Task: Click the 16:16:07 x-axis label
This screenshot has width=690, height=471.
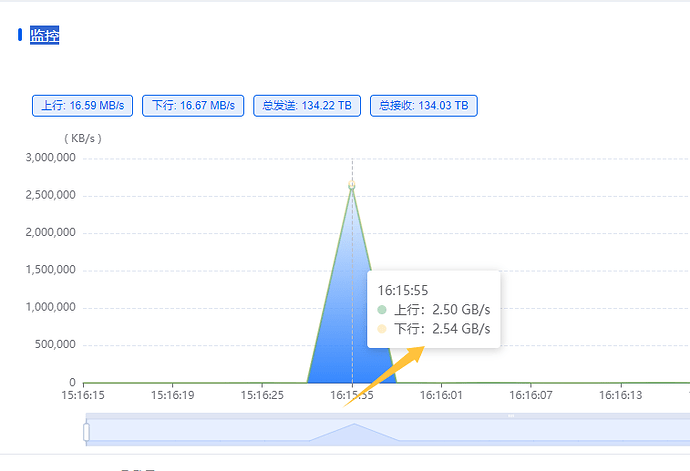Action: point(531,395)
